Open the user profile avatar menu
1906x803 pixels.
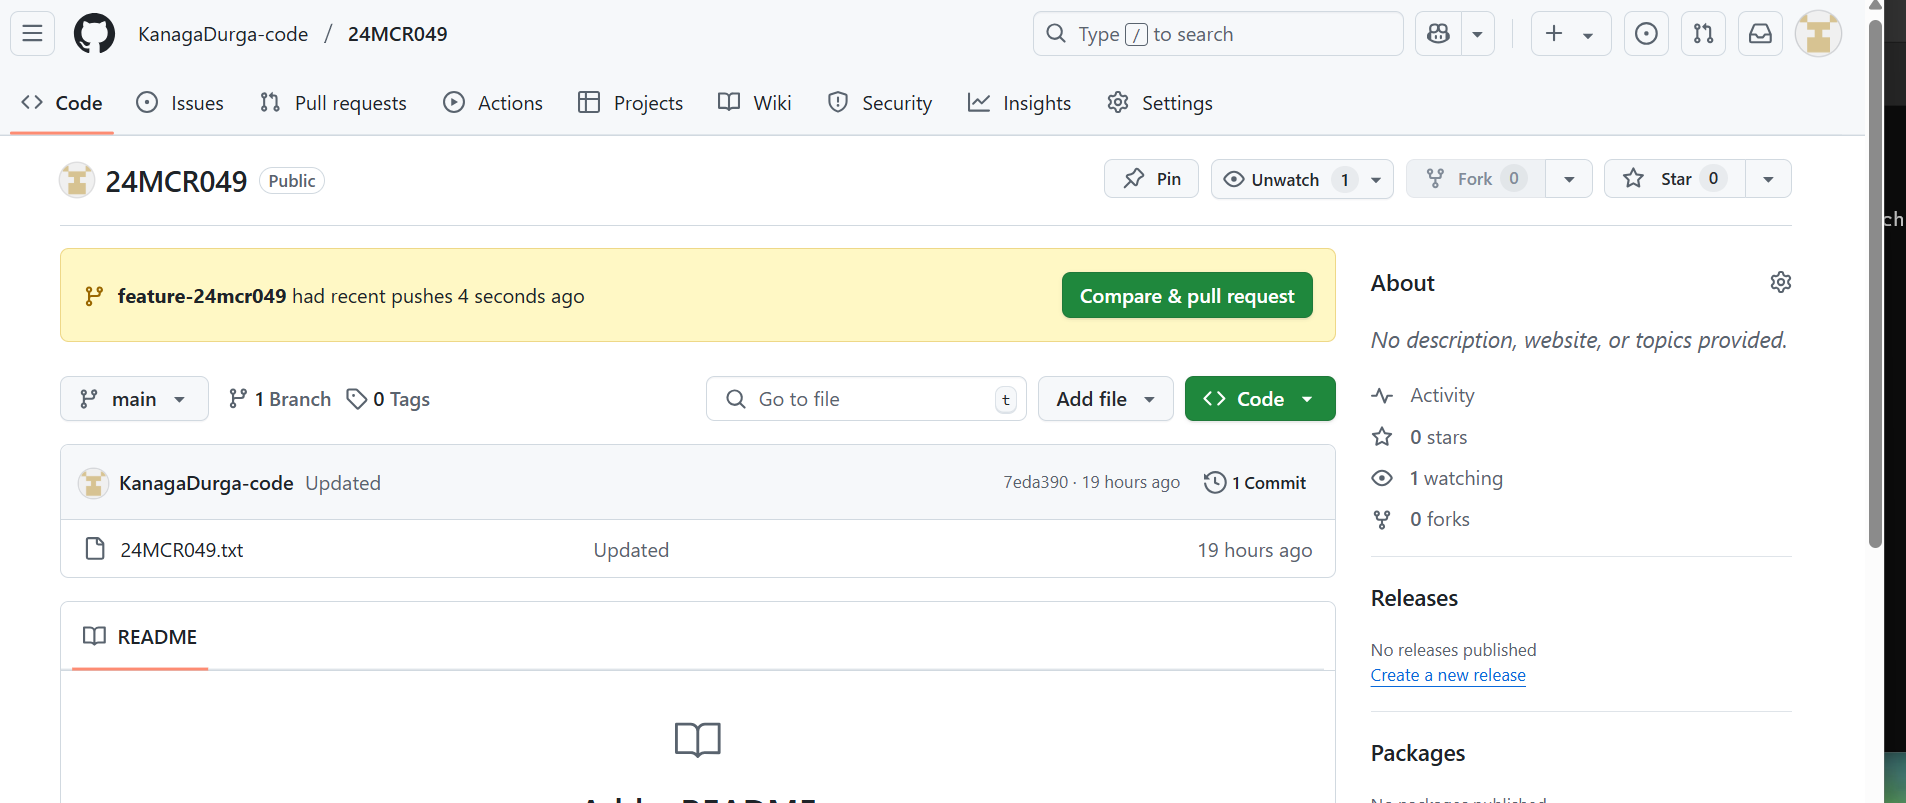coord(1818,34)
